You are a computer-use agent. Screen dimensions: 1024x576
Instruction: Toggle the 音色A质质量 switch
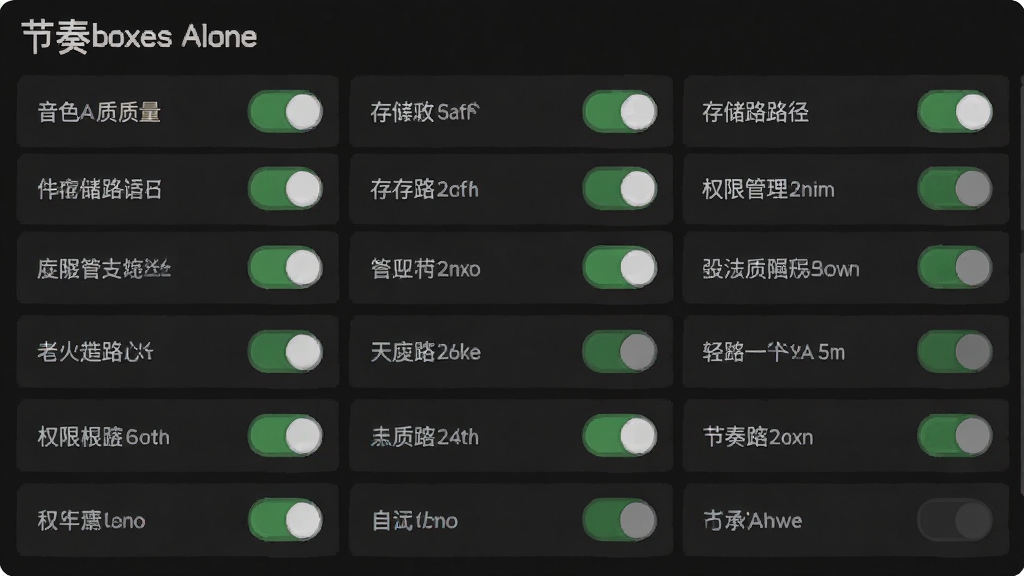tap(285, 111)
